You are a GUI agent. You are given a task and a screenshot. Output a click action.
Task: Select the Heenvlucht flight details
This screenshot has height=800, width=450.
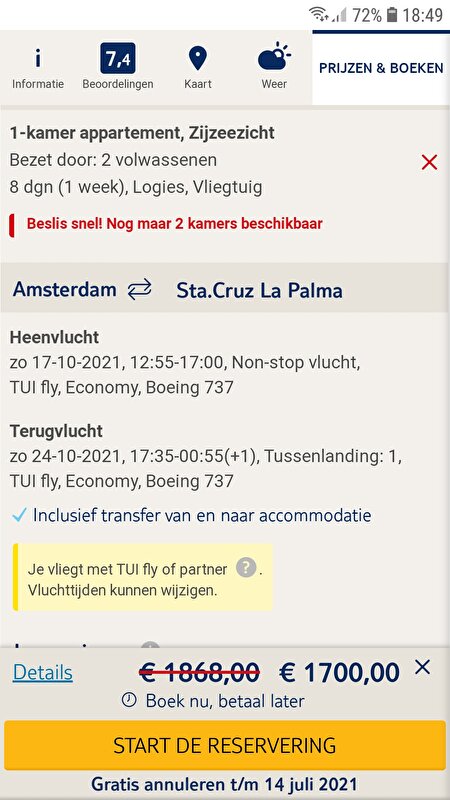coord(185,363)
